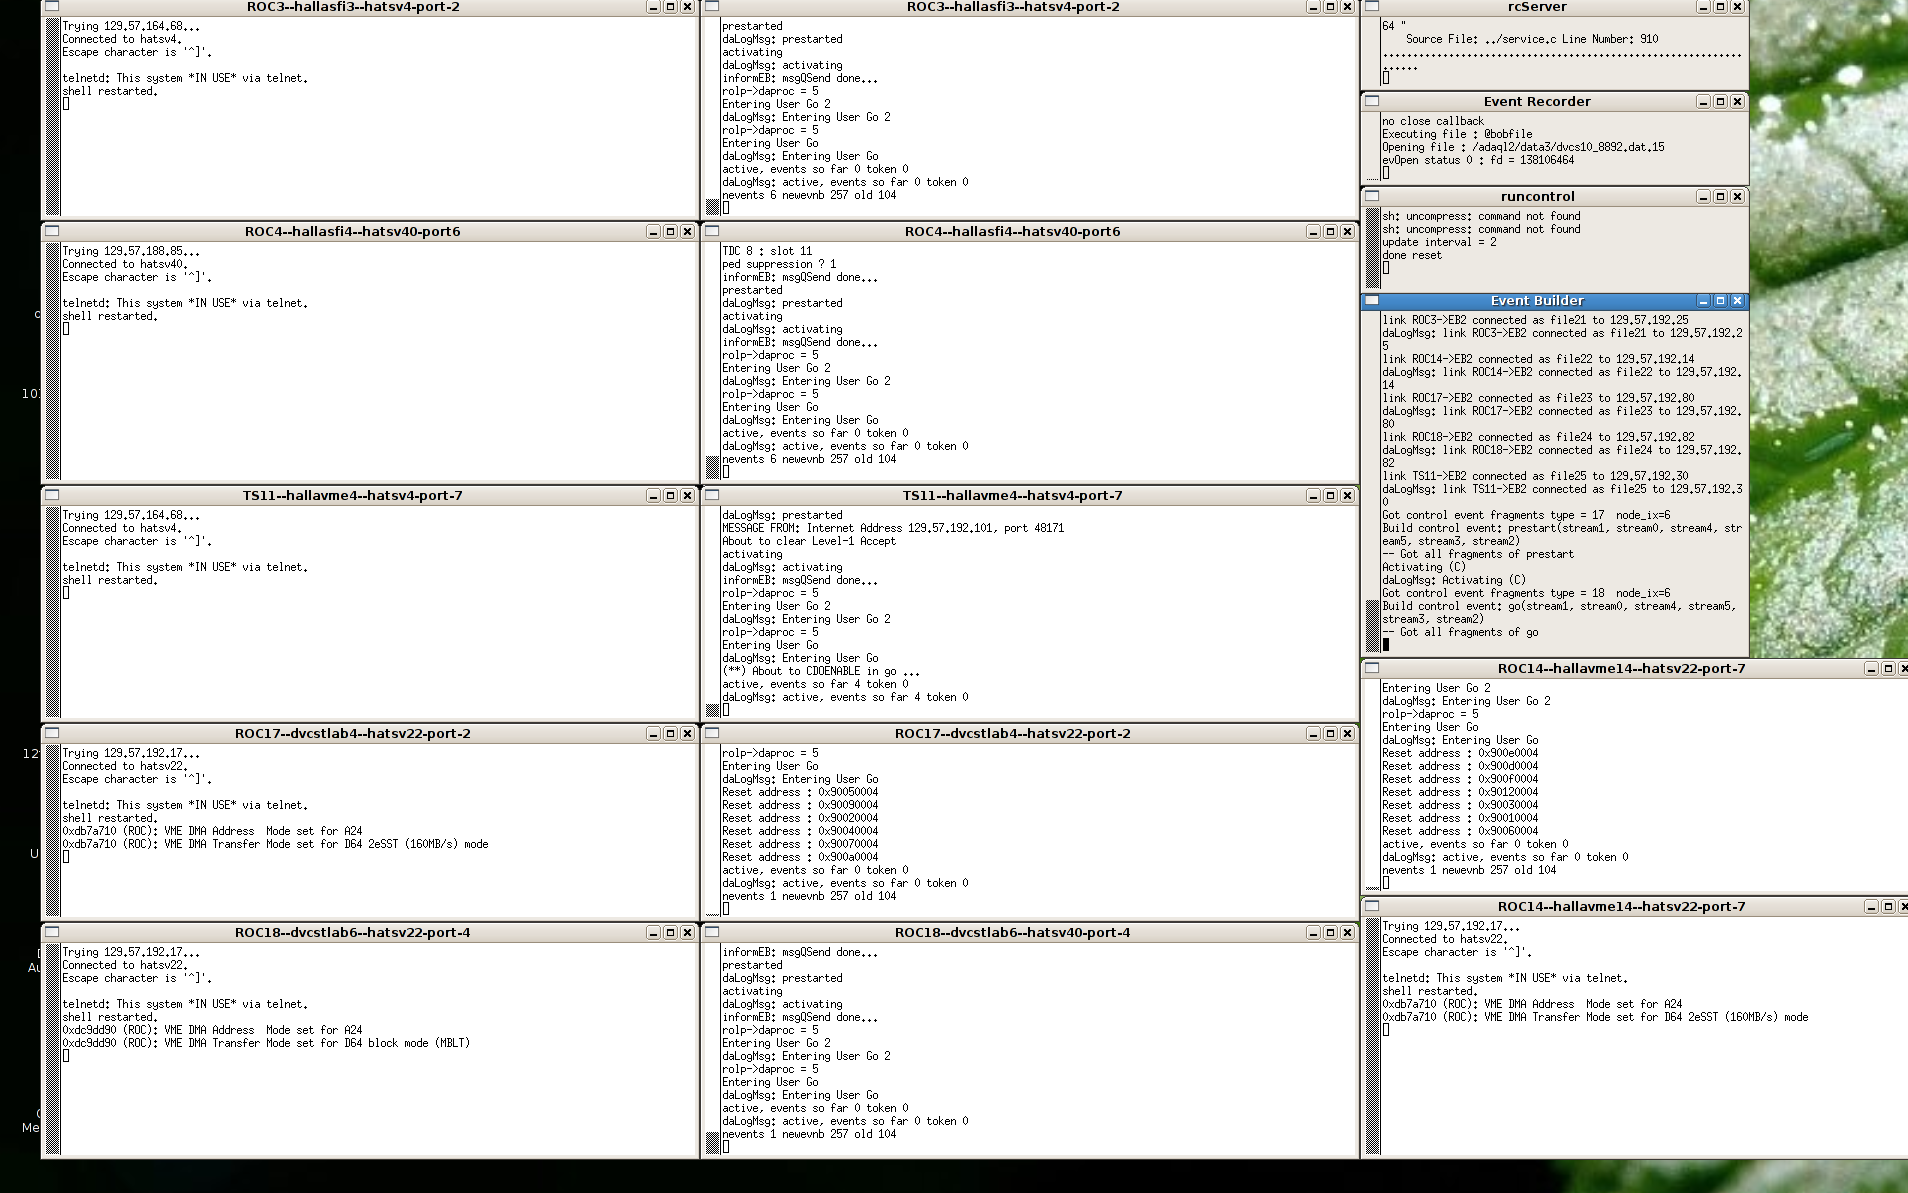Click title 'ROC18--dvcstlab6--hatsv40-port-4'
The image size is (1908, 1193).
click(1012, 932)
